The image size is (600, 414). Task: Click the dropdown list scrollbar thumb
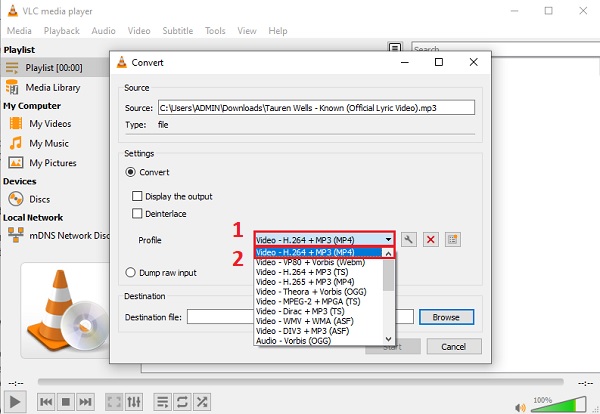coord(388,275)
